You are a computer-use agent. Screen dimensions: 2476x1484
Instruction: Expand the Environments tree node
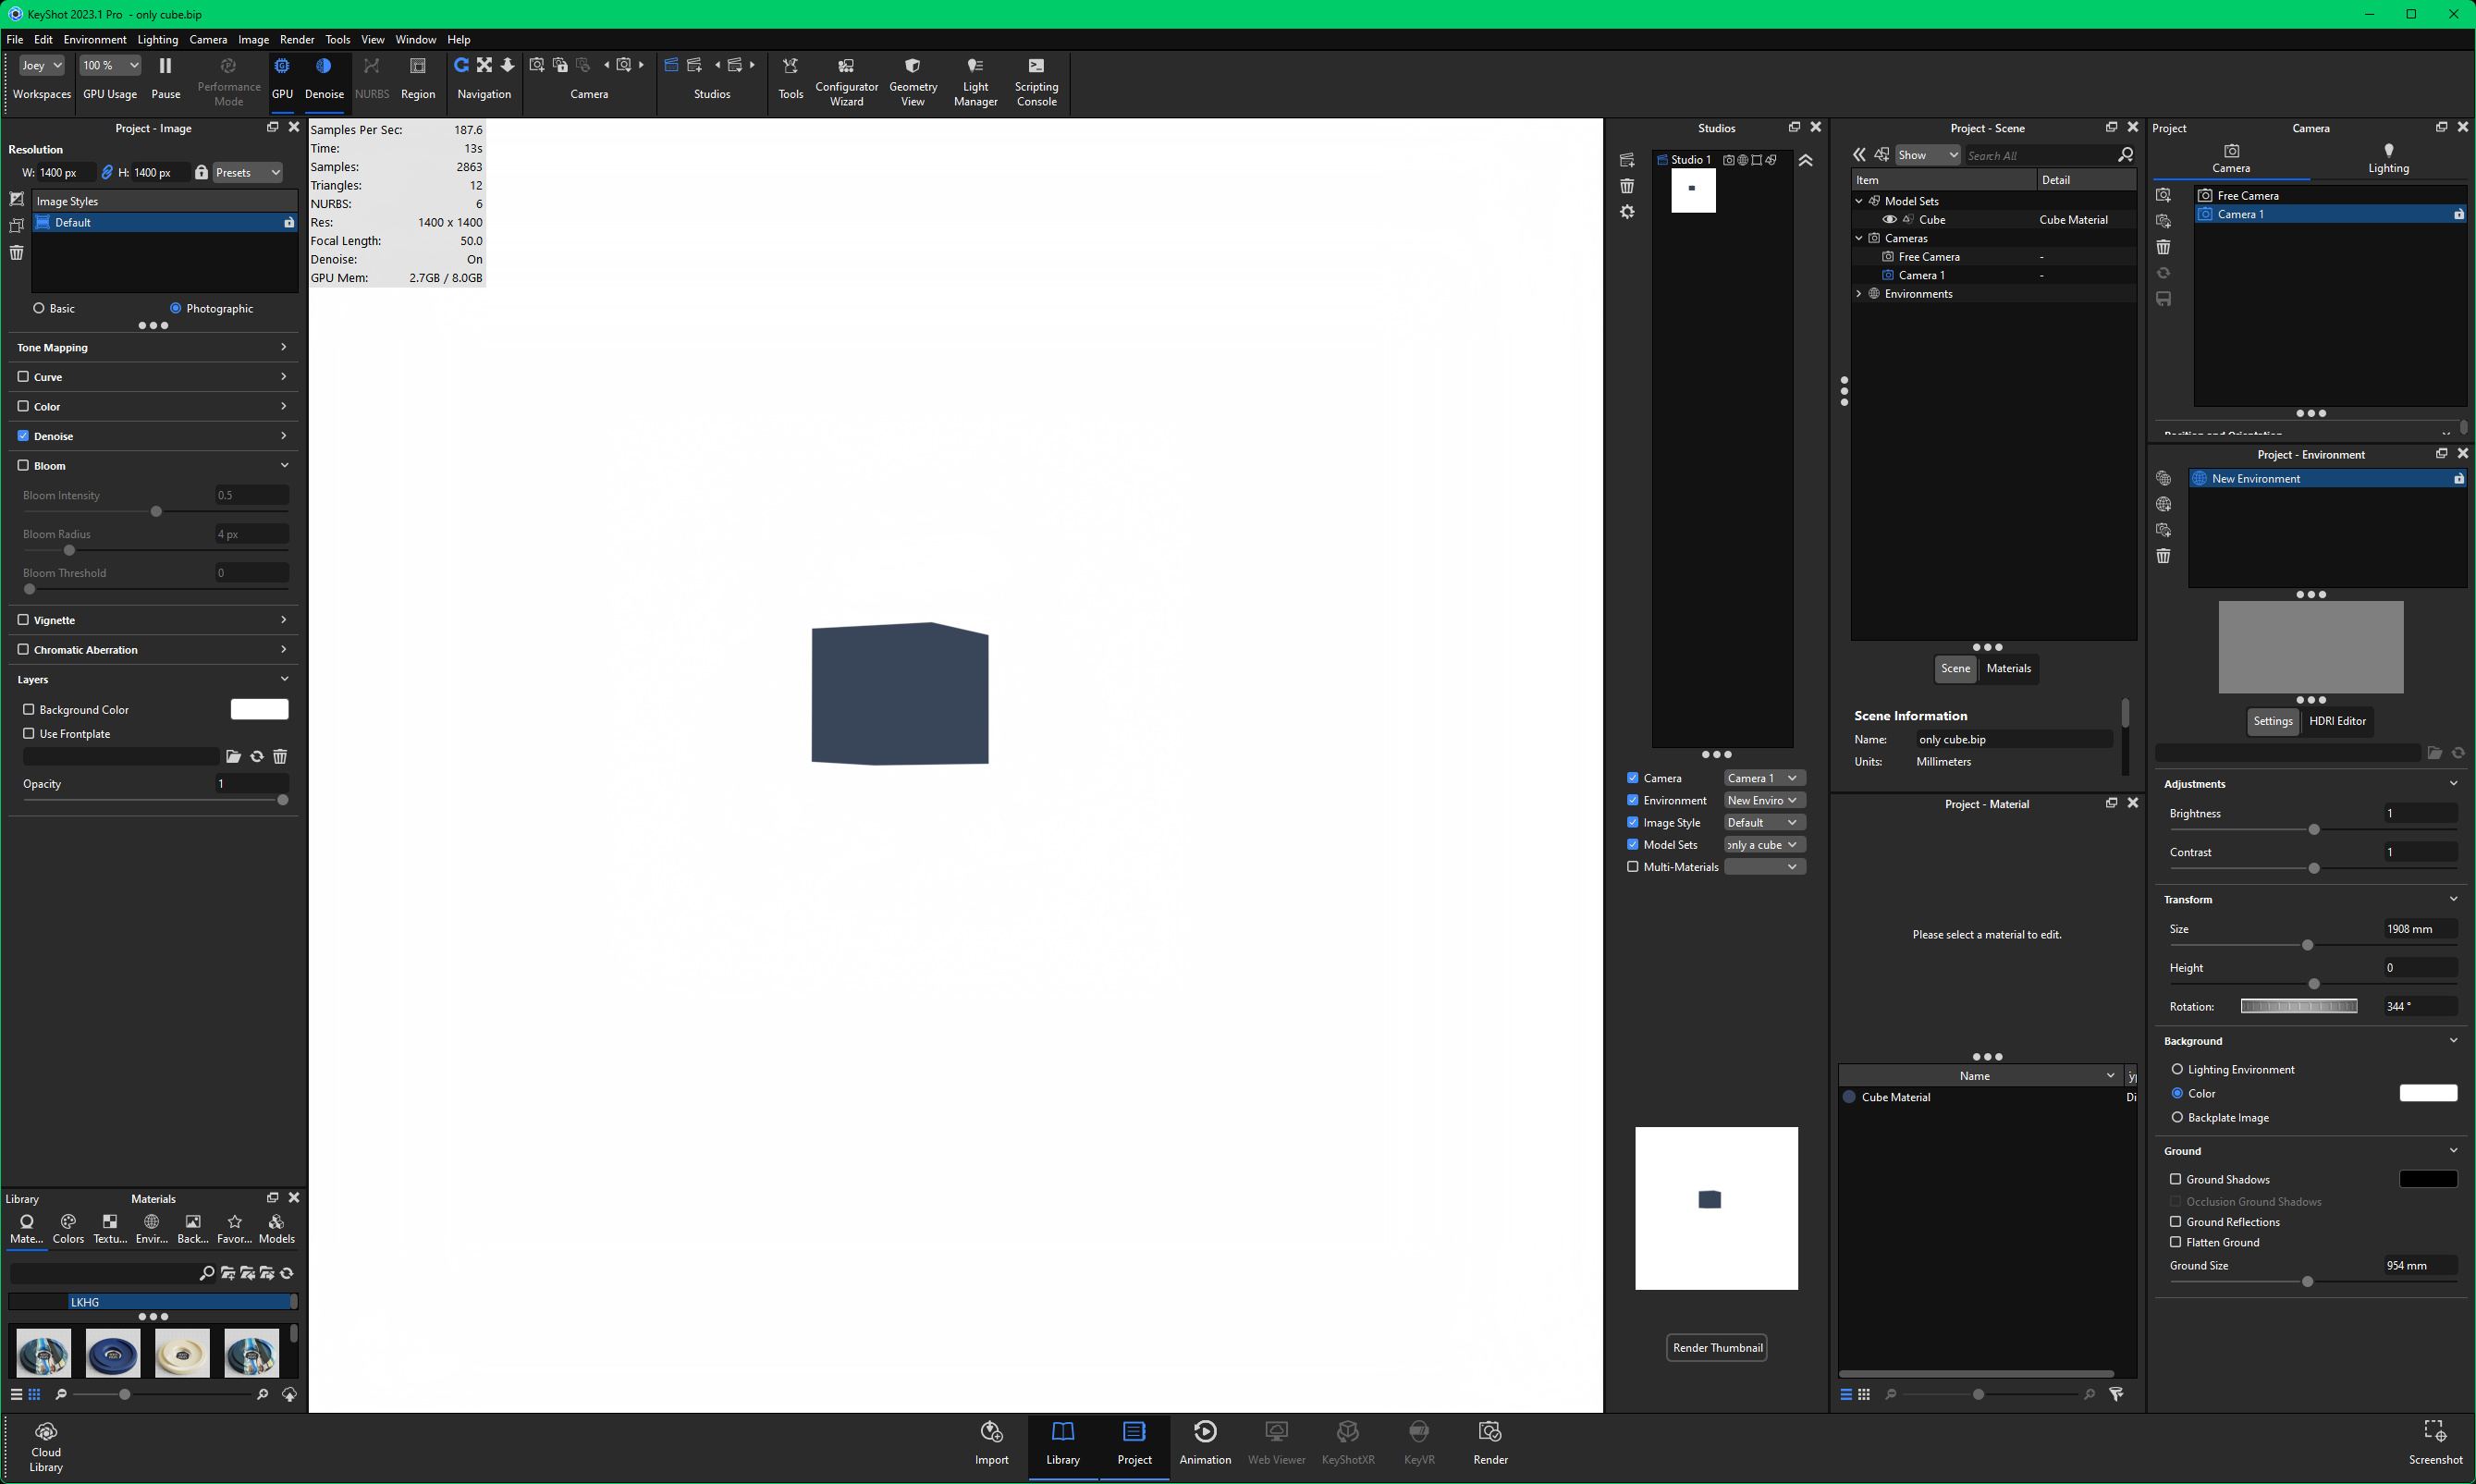tap(1859, 294)
